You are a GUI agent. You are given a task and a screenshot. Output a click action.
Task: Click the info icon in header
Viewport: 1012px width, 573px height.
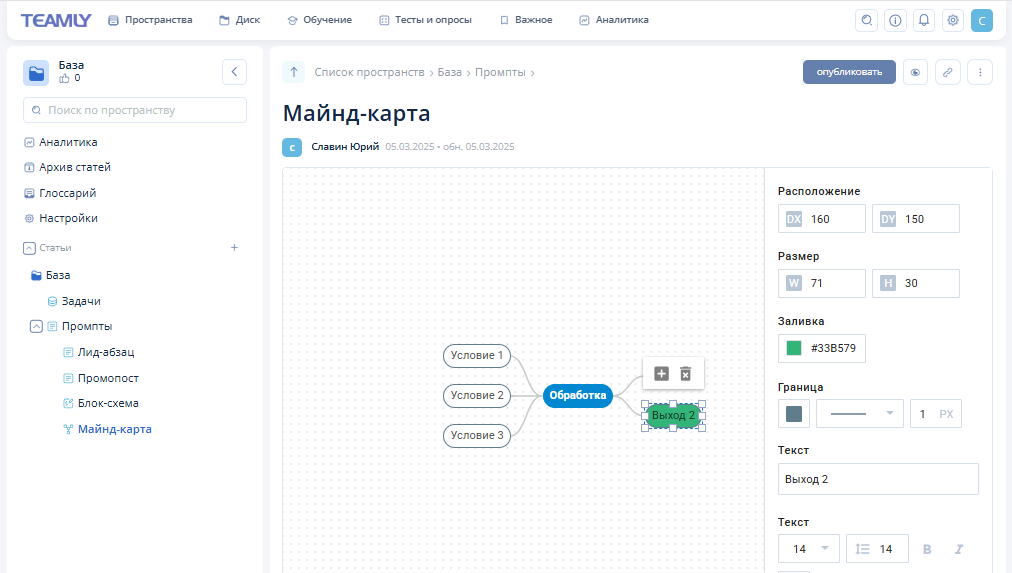coord(895,20)
